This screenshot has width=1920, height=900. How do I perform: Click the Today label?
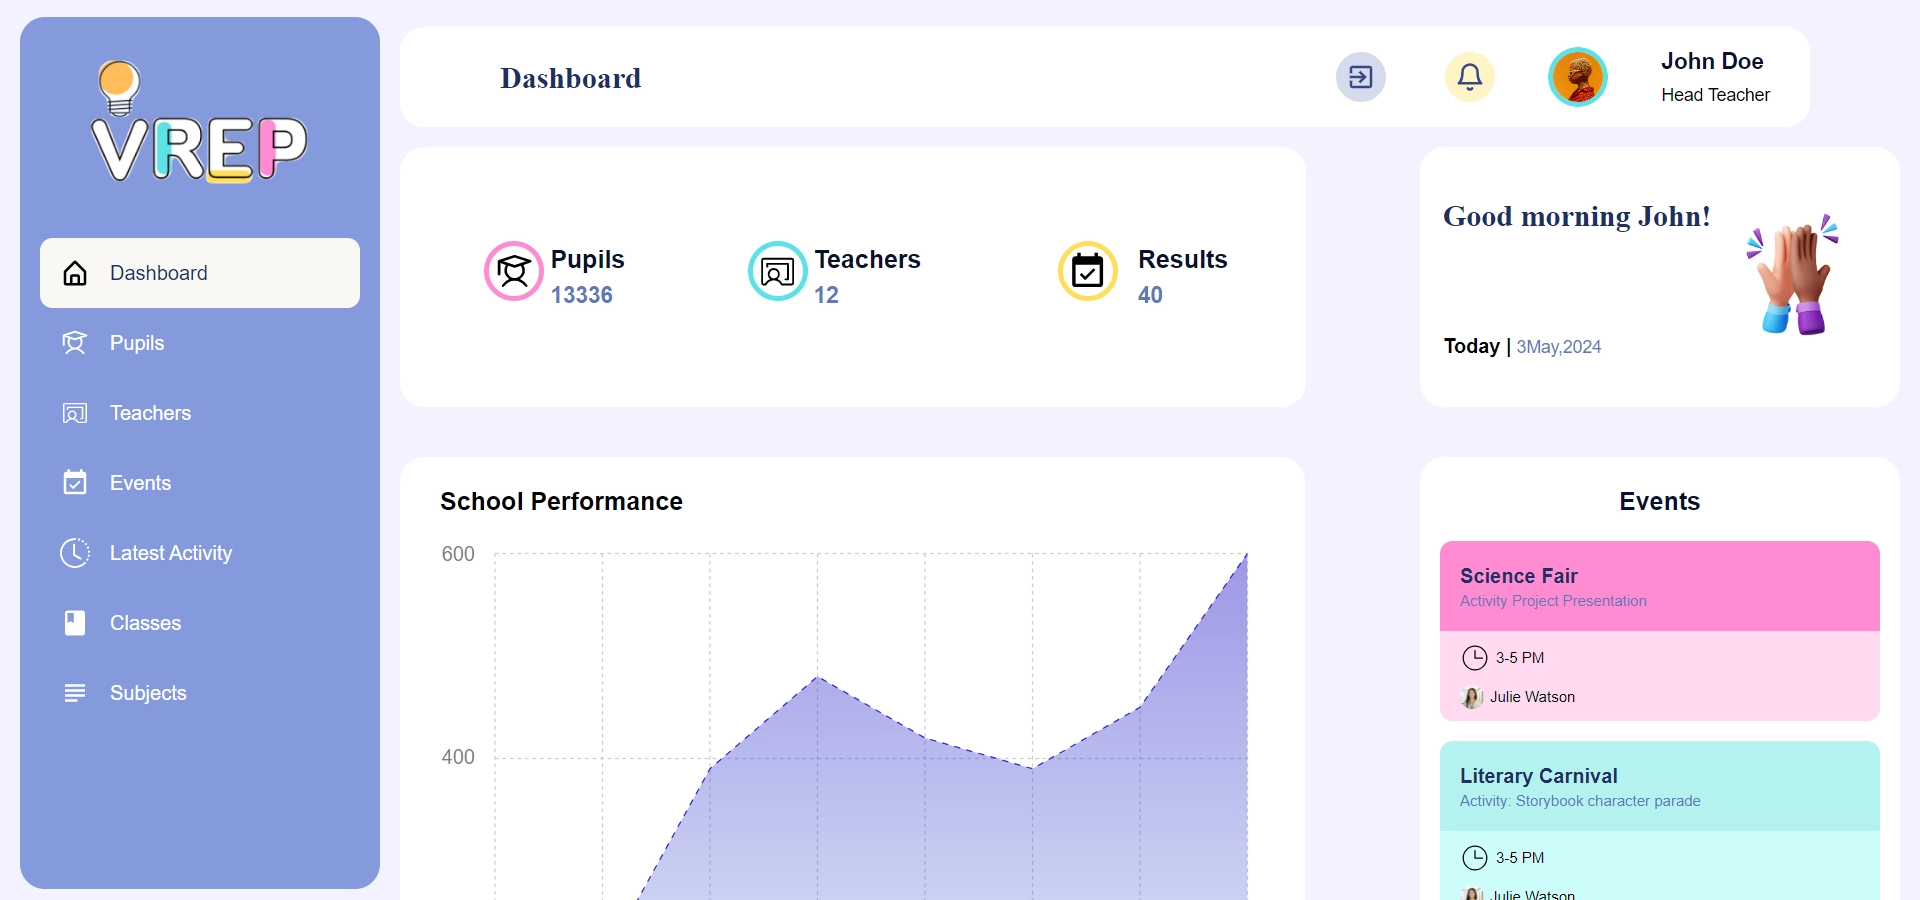click(x=1471, y=346)
